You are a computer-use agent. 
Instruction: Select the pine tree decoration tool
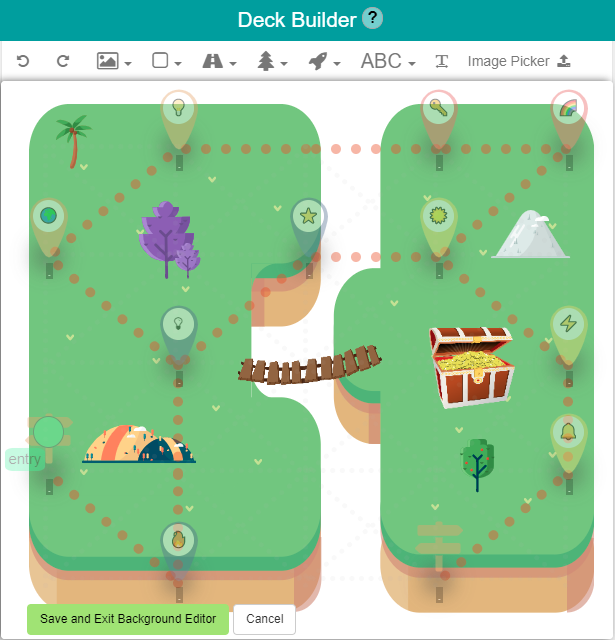266,61
